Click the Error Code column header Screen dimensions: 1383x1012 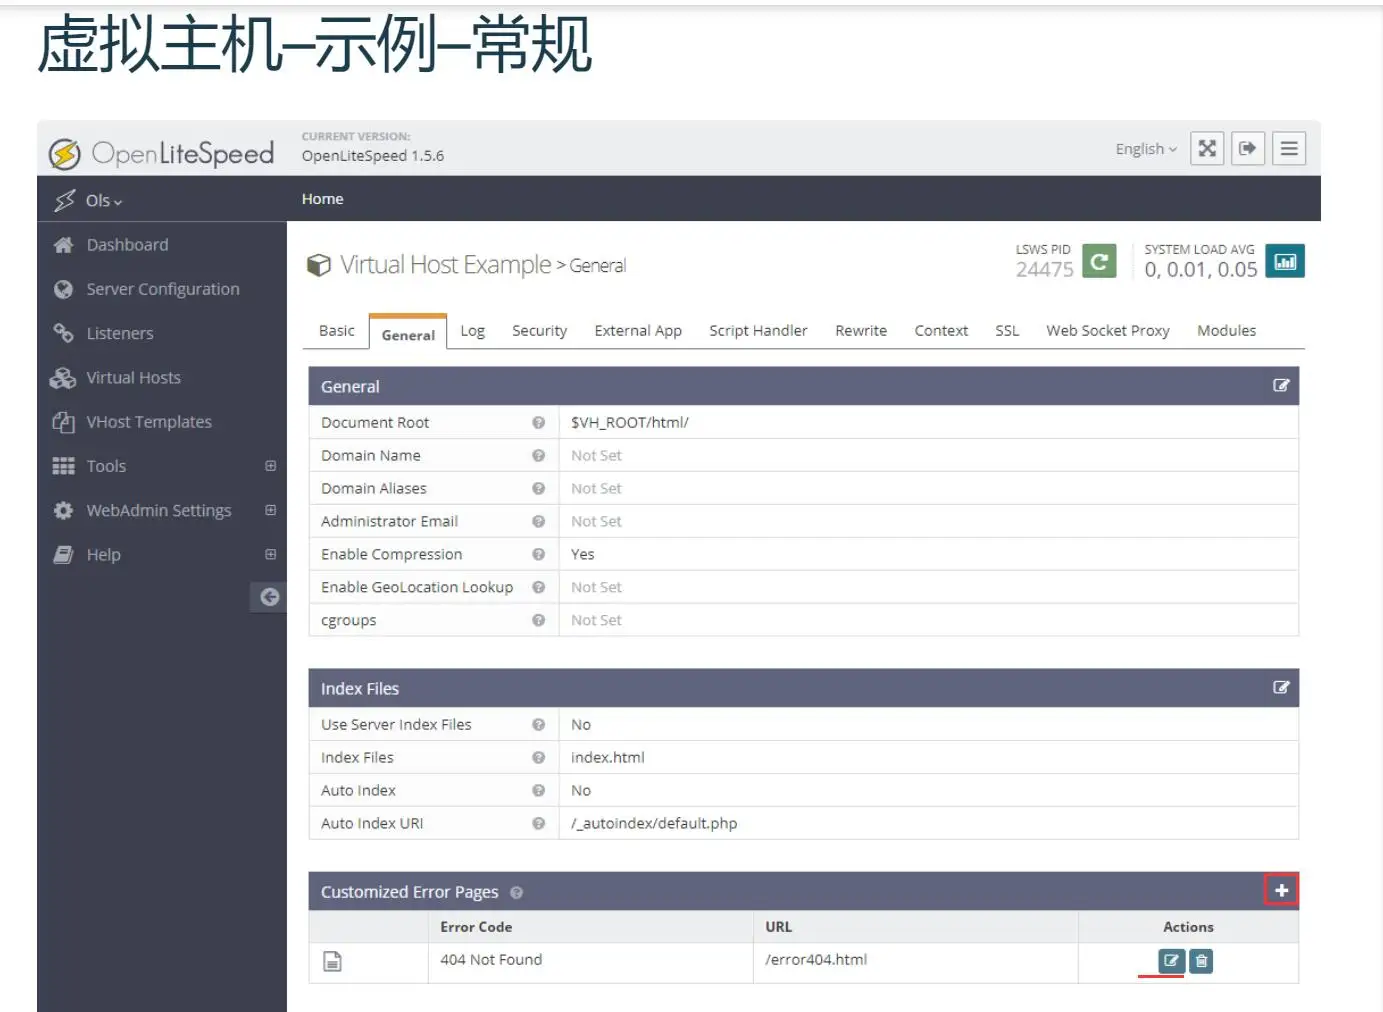[x=476, y=927]
